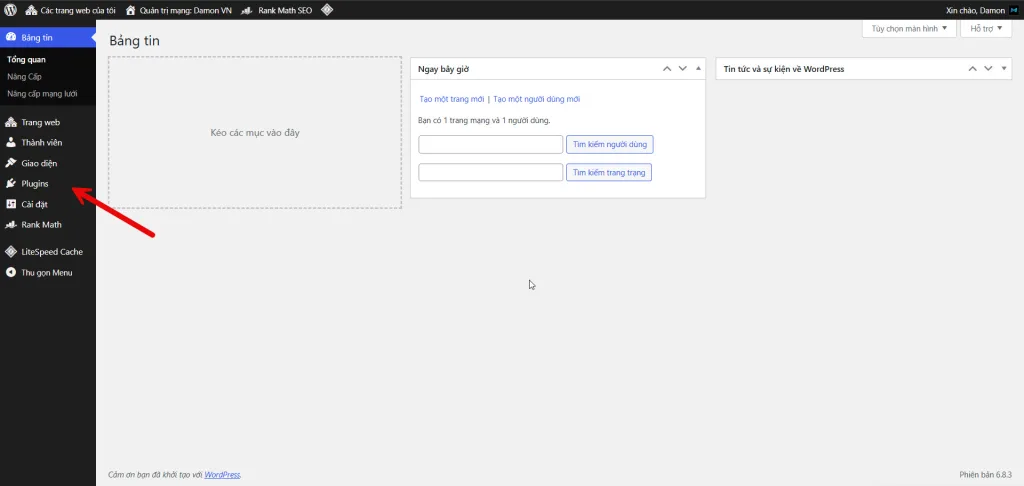This screenshot has height=486, width=1024.
Task: Click Tìm kiếm trang trạng button
Action: (x=609, y=172)
